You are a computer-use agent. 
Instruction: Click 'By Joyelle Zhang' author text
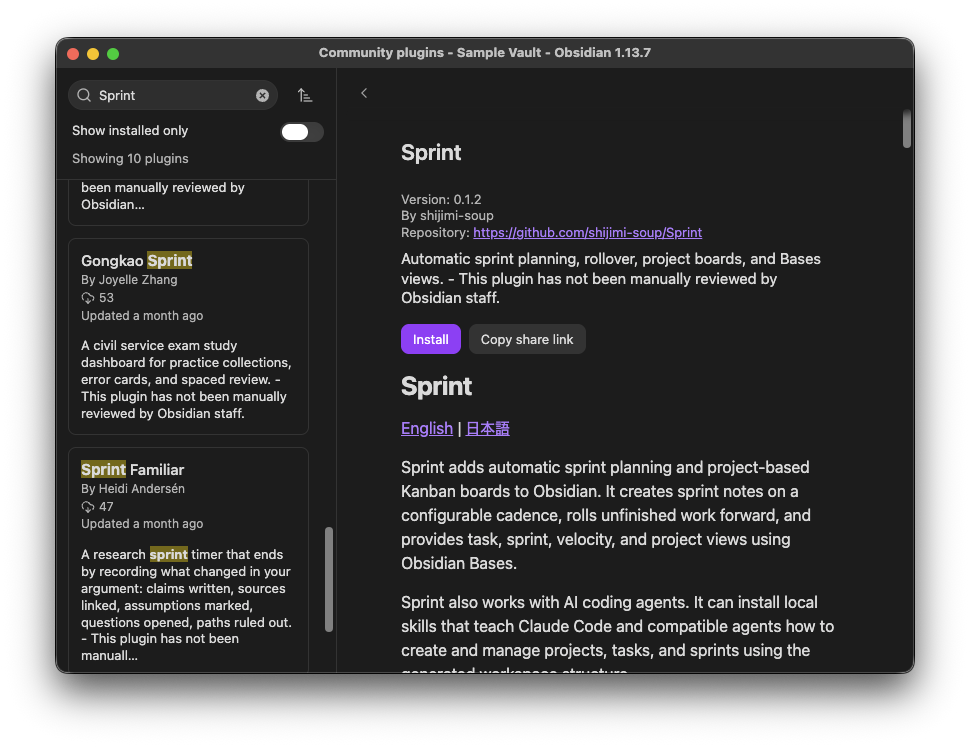tap(129, 280)
